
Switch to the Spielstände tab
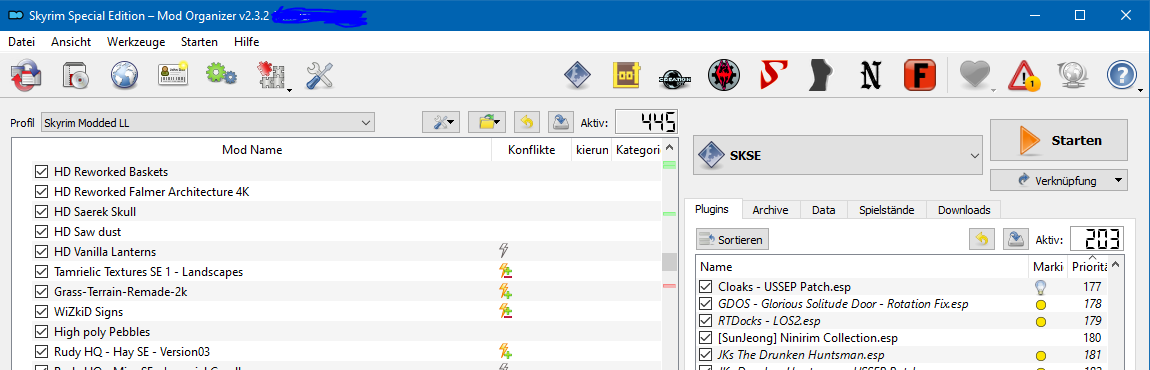click(x=886, y=210)
